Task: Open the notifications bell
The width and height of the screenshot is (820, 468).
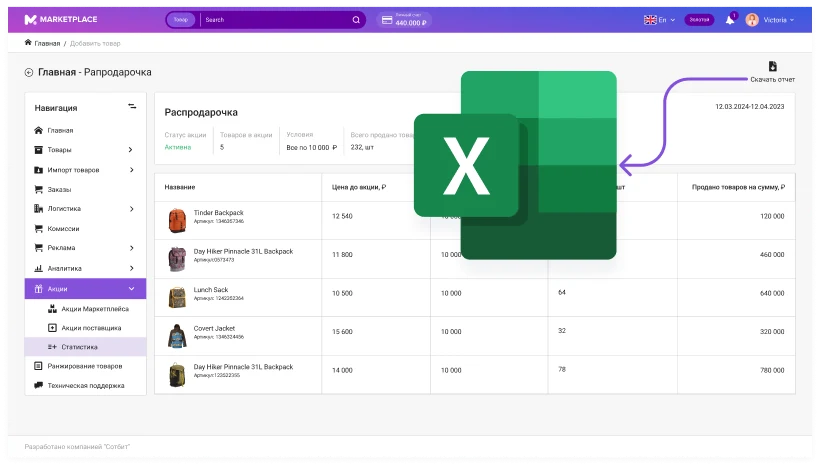Action: click(730, 20)
